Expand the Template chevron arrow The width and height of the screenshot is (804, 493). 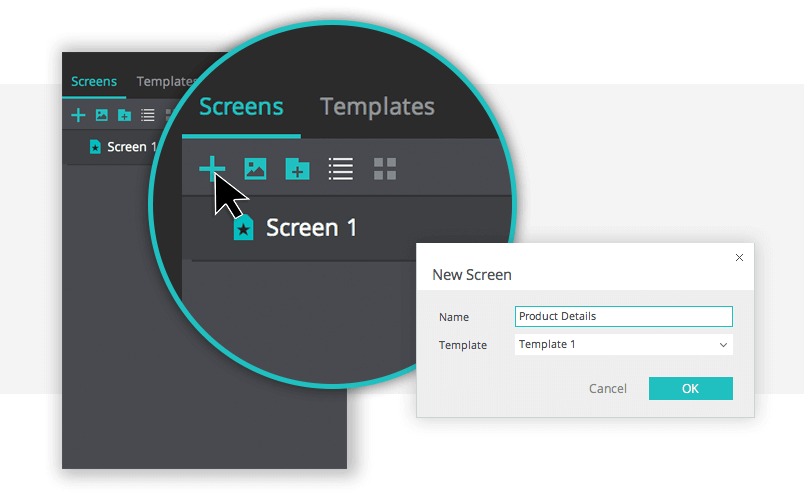click(723, 345)
